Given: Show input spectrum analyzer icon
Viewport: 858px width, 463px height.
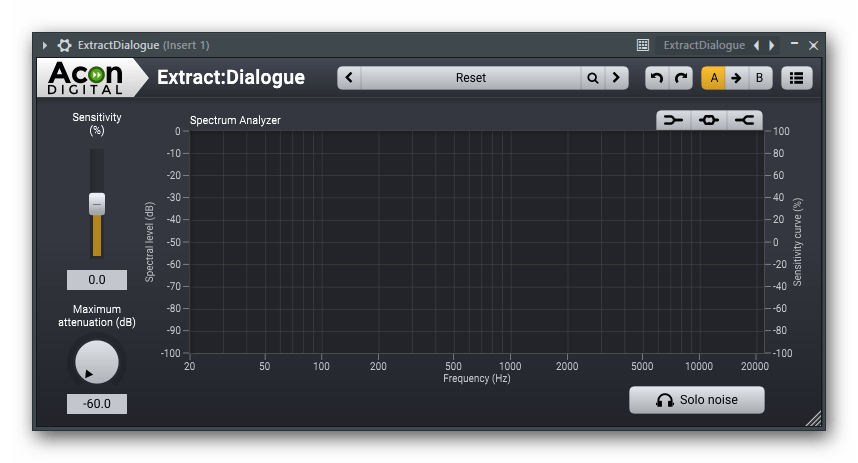Looking at the screenshot, I should click(x=674, y=120).
